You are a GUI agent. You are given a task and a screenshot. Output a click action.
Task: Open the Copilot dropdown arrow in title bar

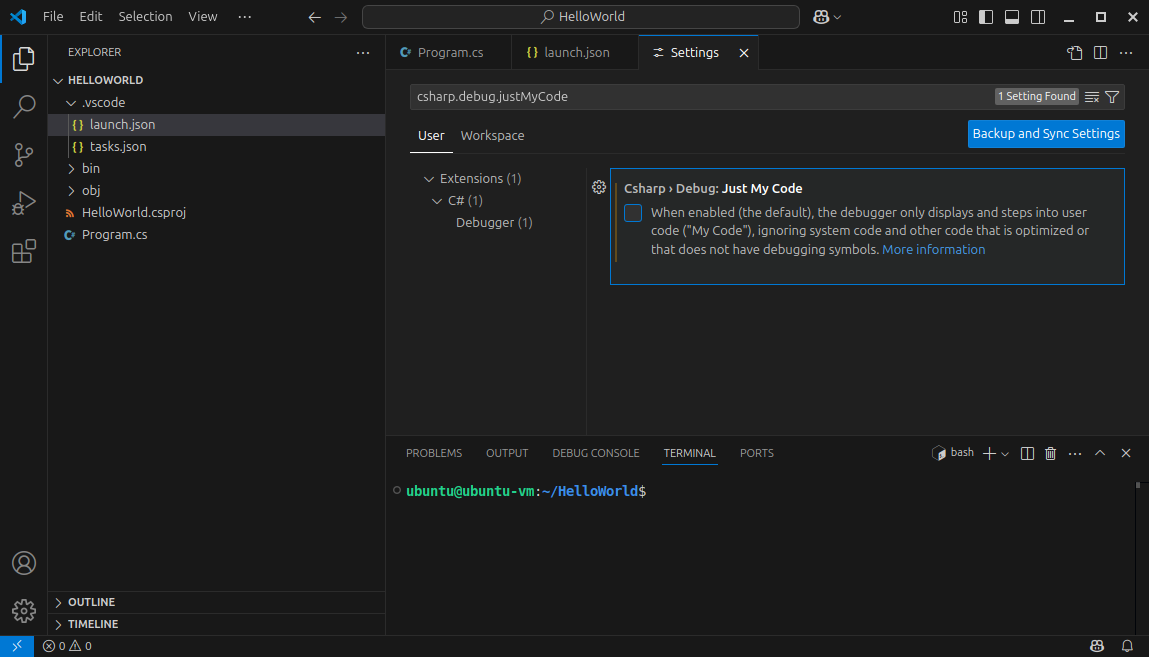(x=838, y=17)
